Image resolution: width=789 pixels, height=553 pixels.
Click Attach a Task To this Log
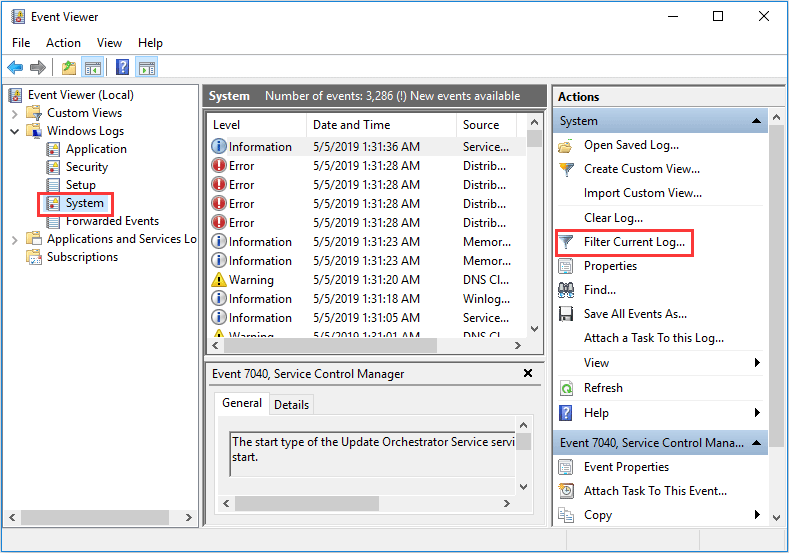coord(653,338)
